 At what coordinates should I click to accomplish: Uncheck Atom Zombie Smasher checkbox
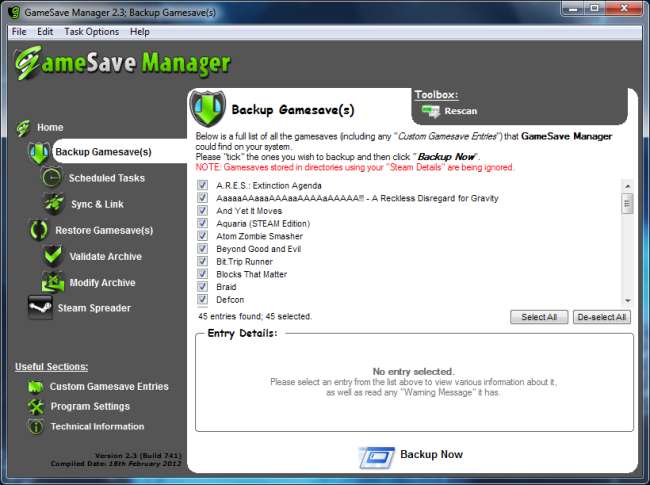pyautogui.click(x=202, y=236)
